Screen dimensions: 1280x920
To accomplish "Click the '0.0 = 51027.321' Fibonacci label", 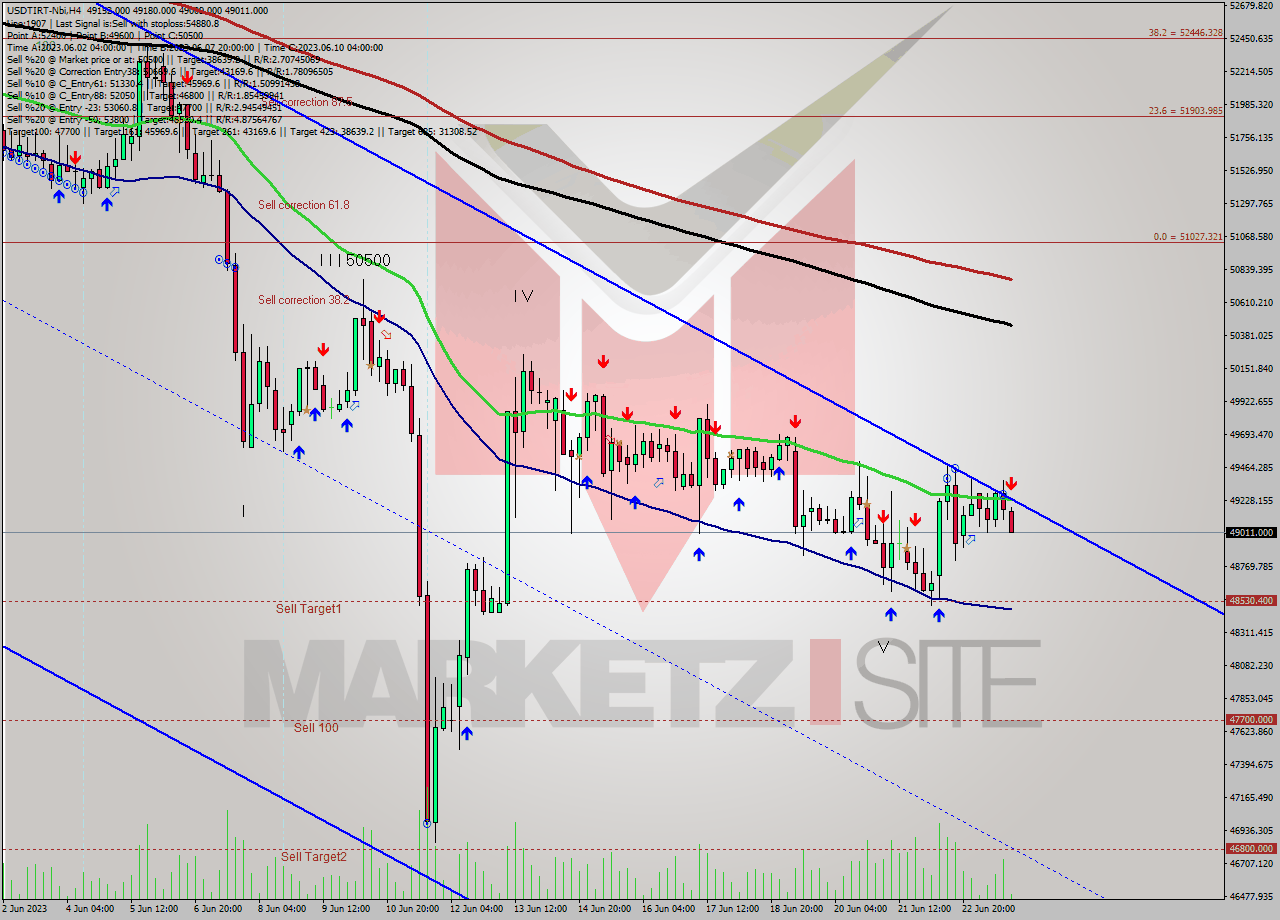I will (x=1188, y=236).
